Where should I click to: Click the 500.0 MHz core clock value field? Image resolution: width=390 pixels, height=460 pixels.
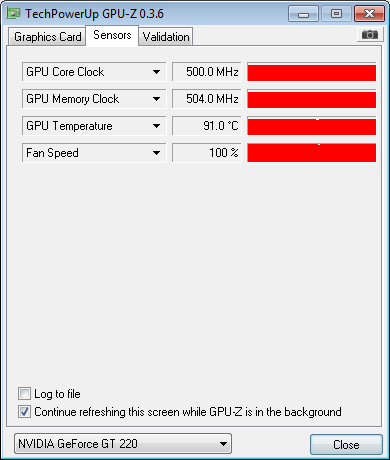(207, 72)
